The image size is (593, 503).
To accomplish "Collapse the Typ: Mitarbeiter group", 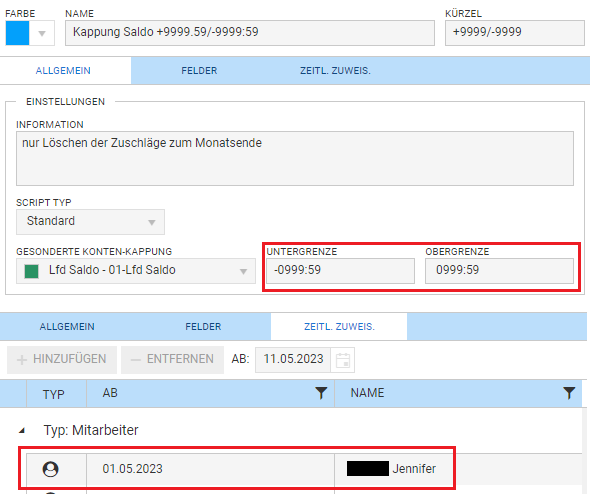I will 22,430.
